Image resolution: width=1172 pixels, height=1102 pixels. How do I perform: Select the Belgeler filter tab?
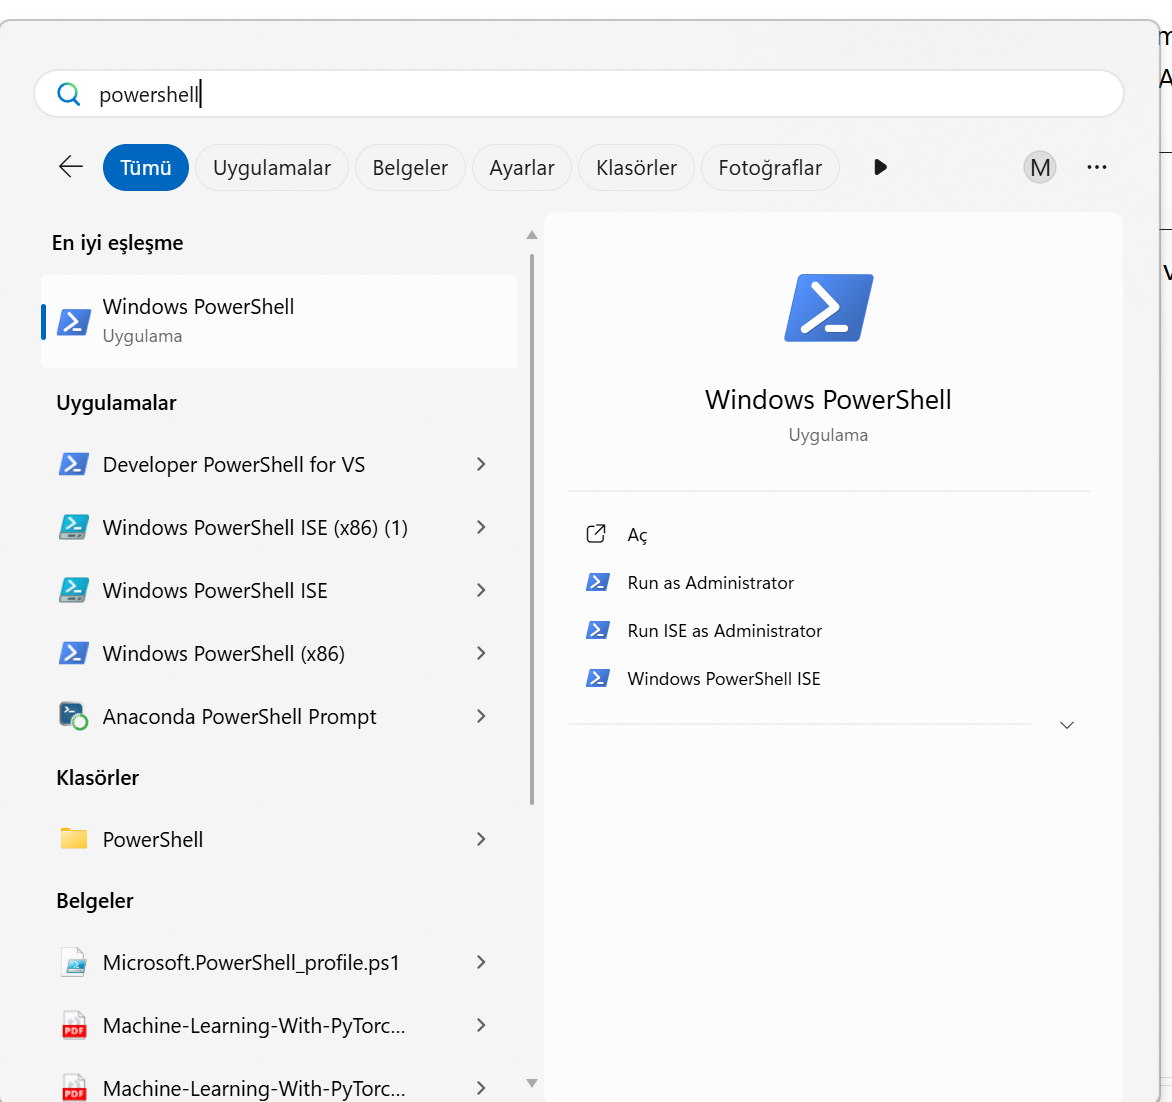point(410,167)
